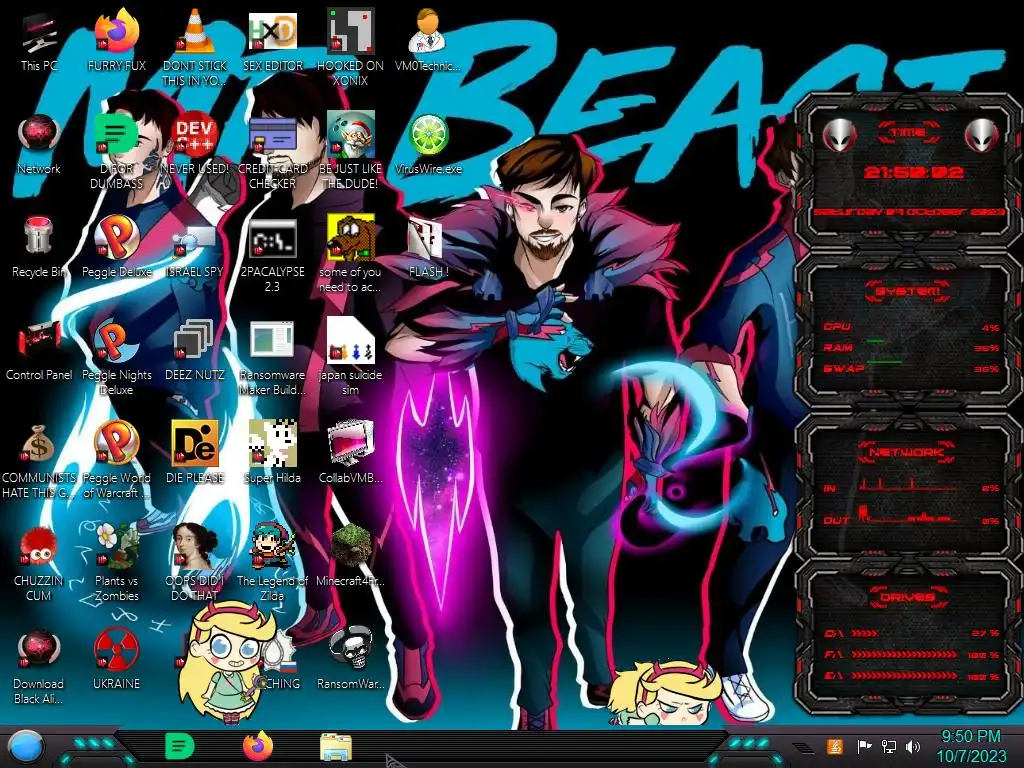Open File Explorer from the taskbar
The width and height of the screenshot is (1024, 768).
point(336,746)
